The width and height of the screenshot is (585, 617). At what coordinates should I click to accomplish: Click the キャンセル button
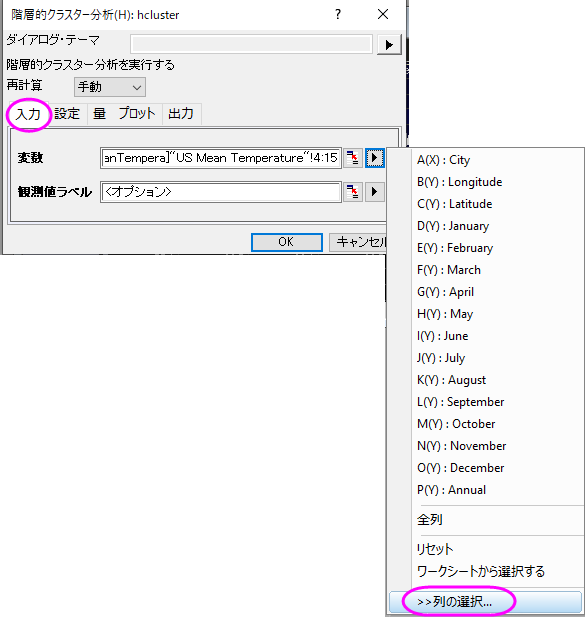tap(359, 242)
